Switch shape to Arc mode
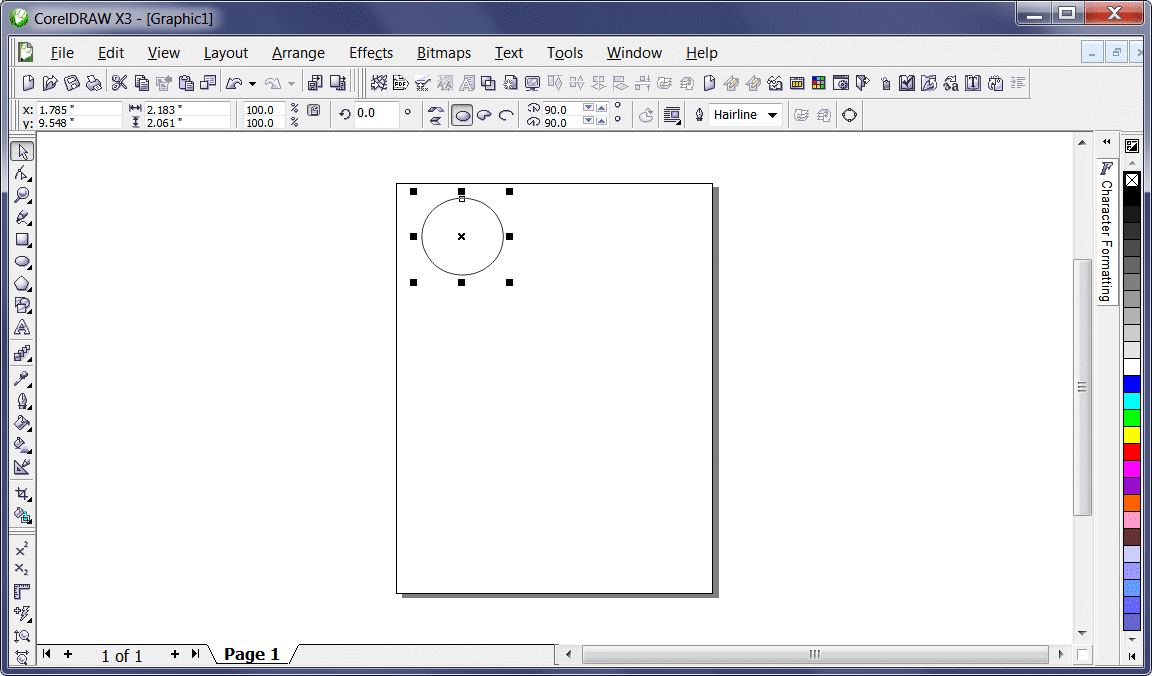This screenshot has width=1152, height=676. pos(506,115)
